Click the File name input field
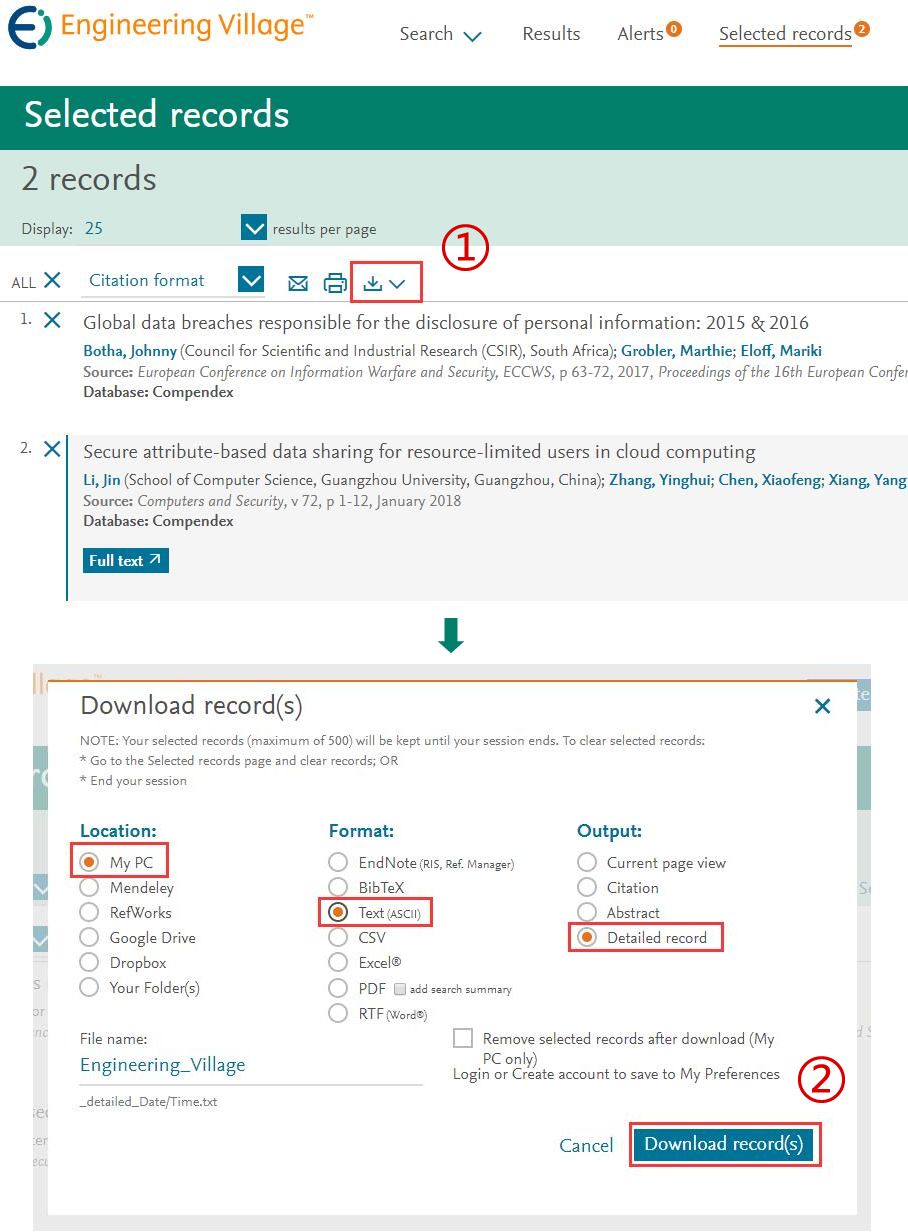This screenshot has height=1232, width=908. tap(251, 1066)
